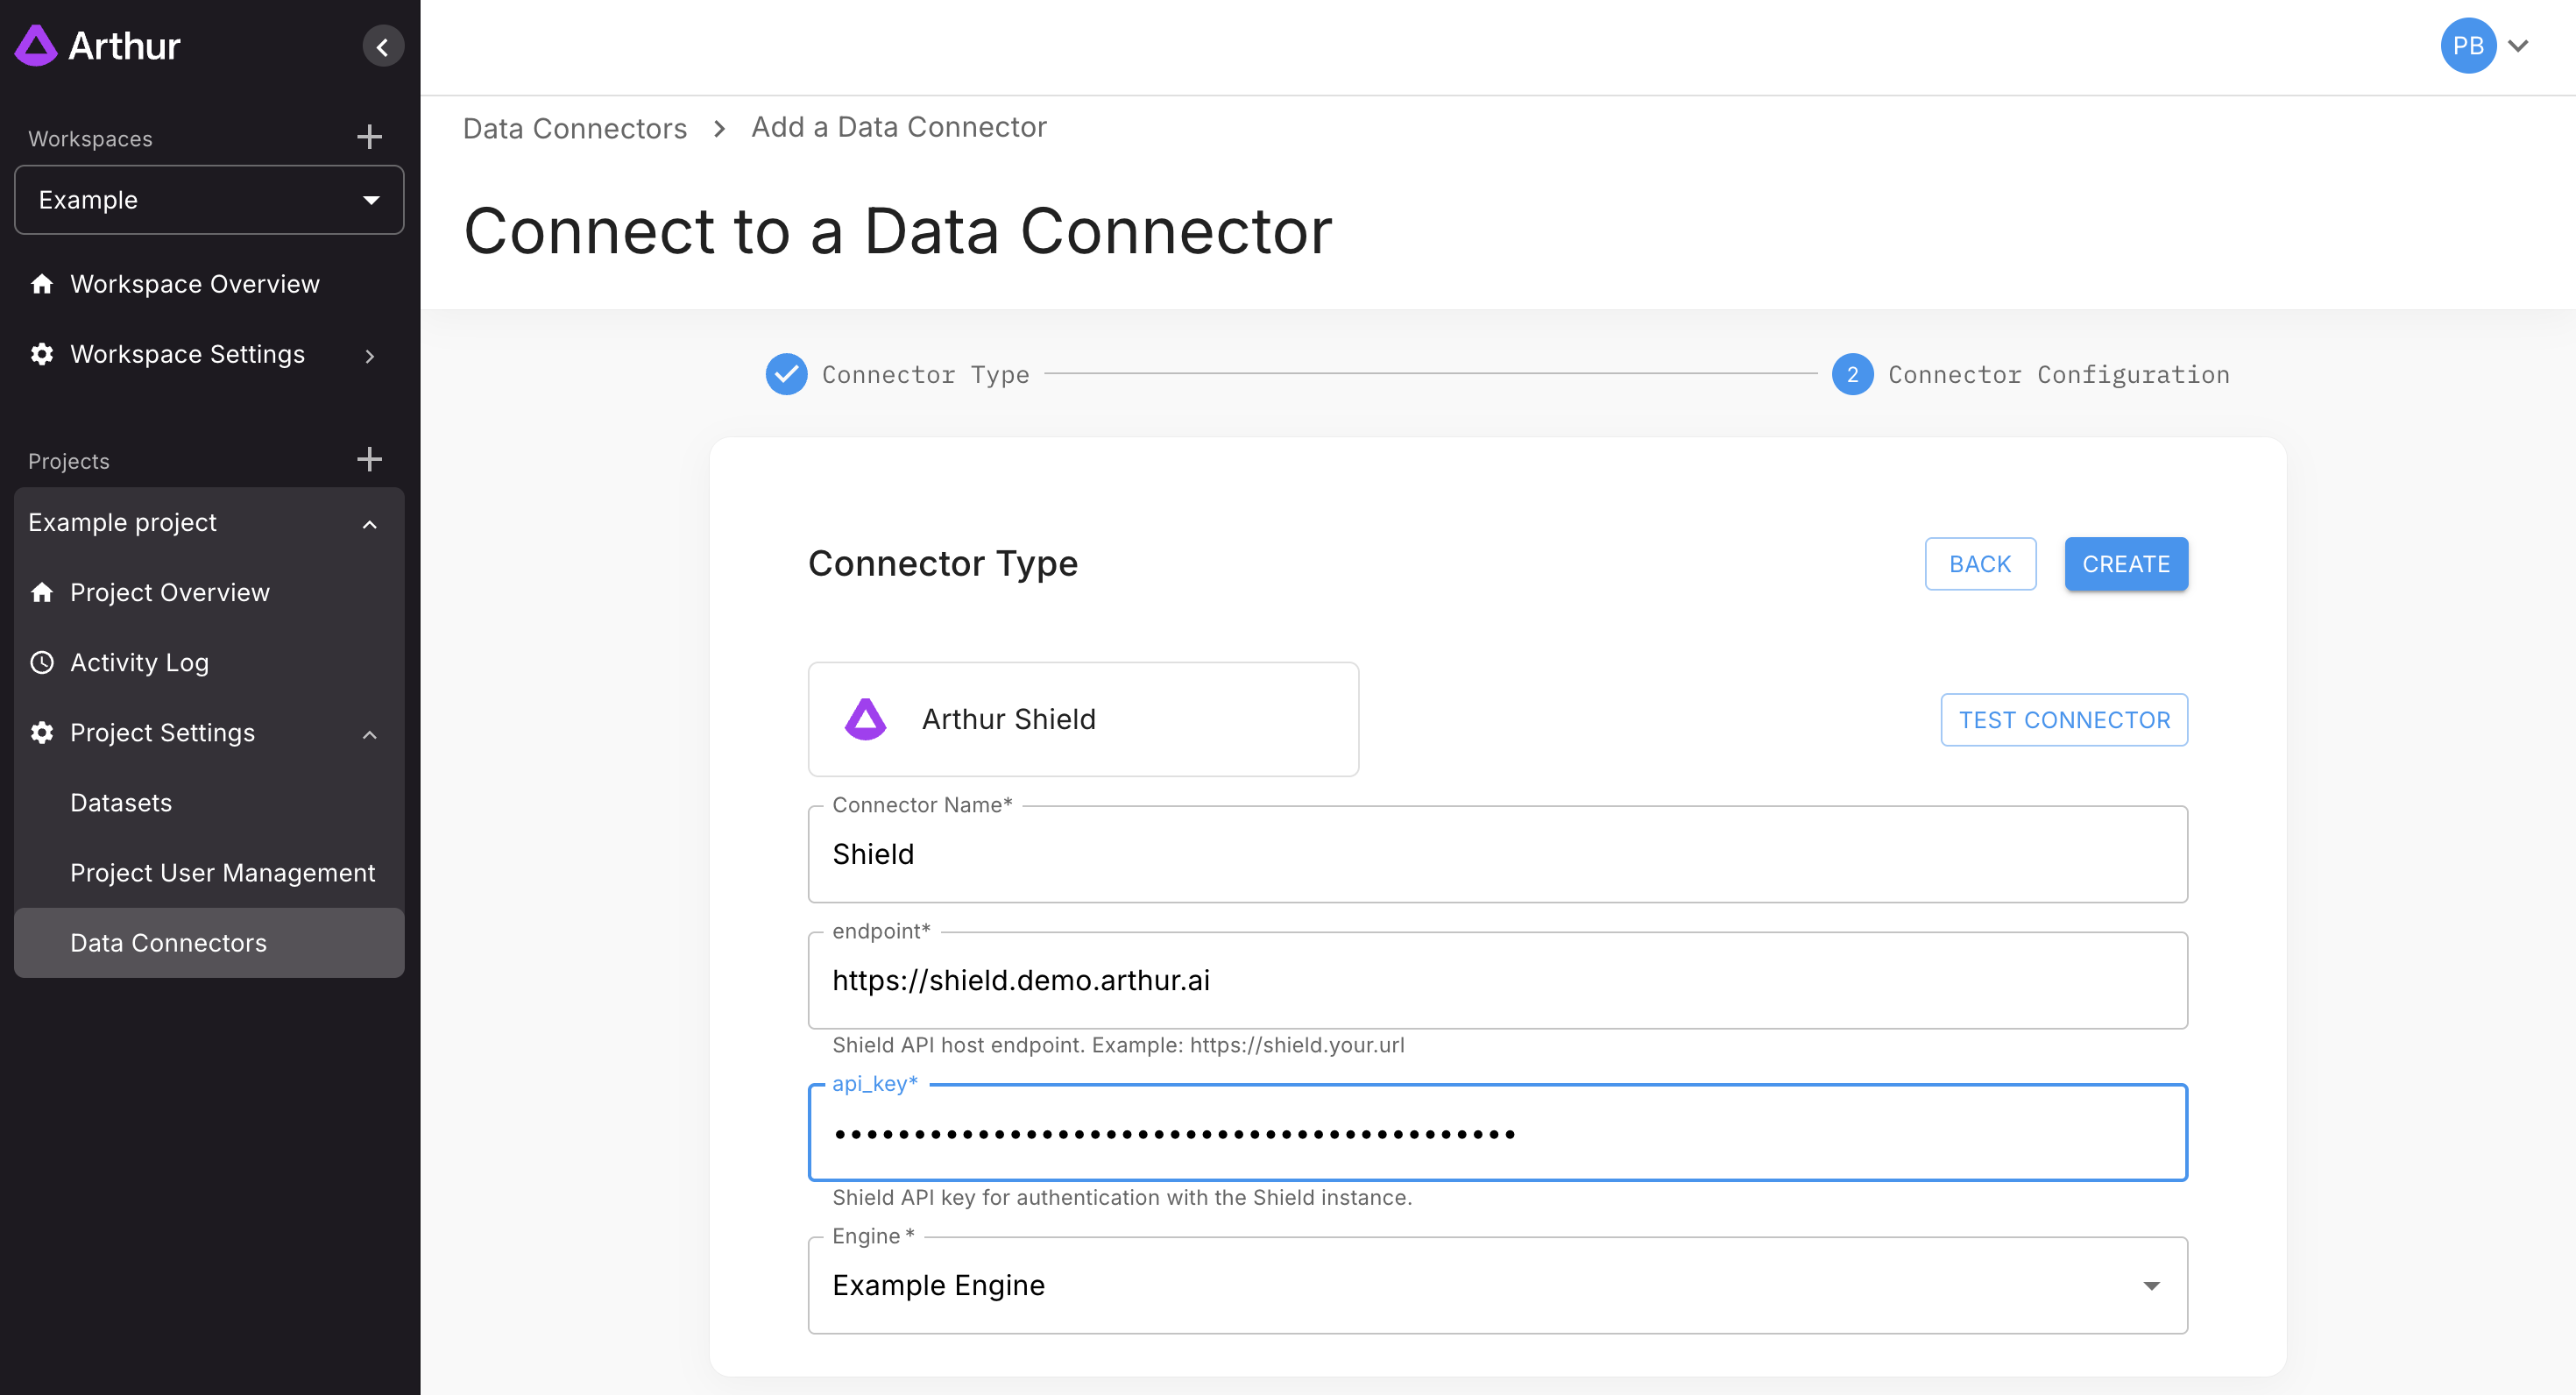Click the PB user avatar

pyautogui.click(x=2467, y=46)
